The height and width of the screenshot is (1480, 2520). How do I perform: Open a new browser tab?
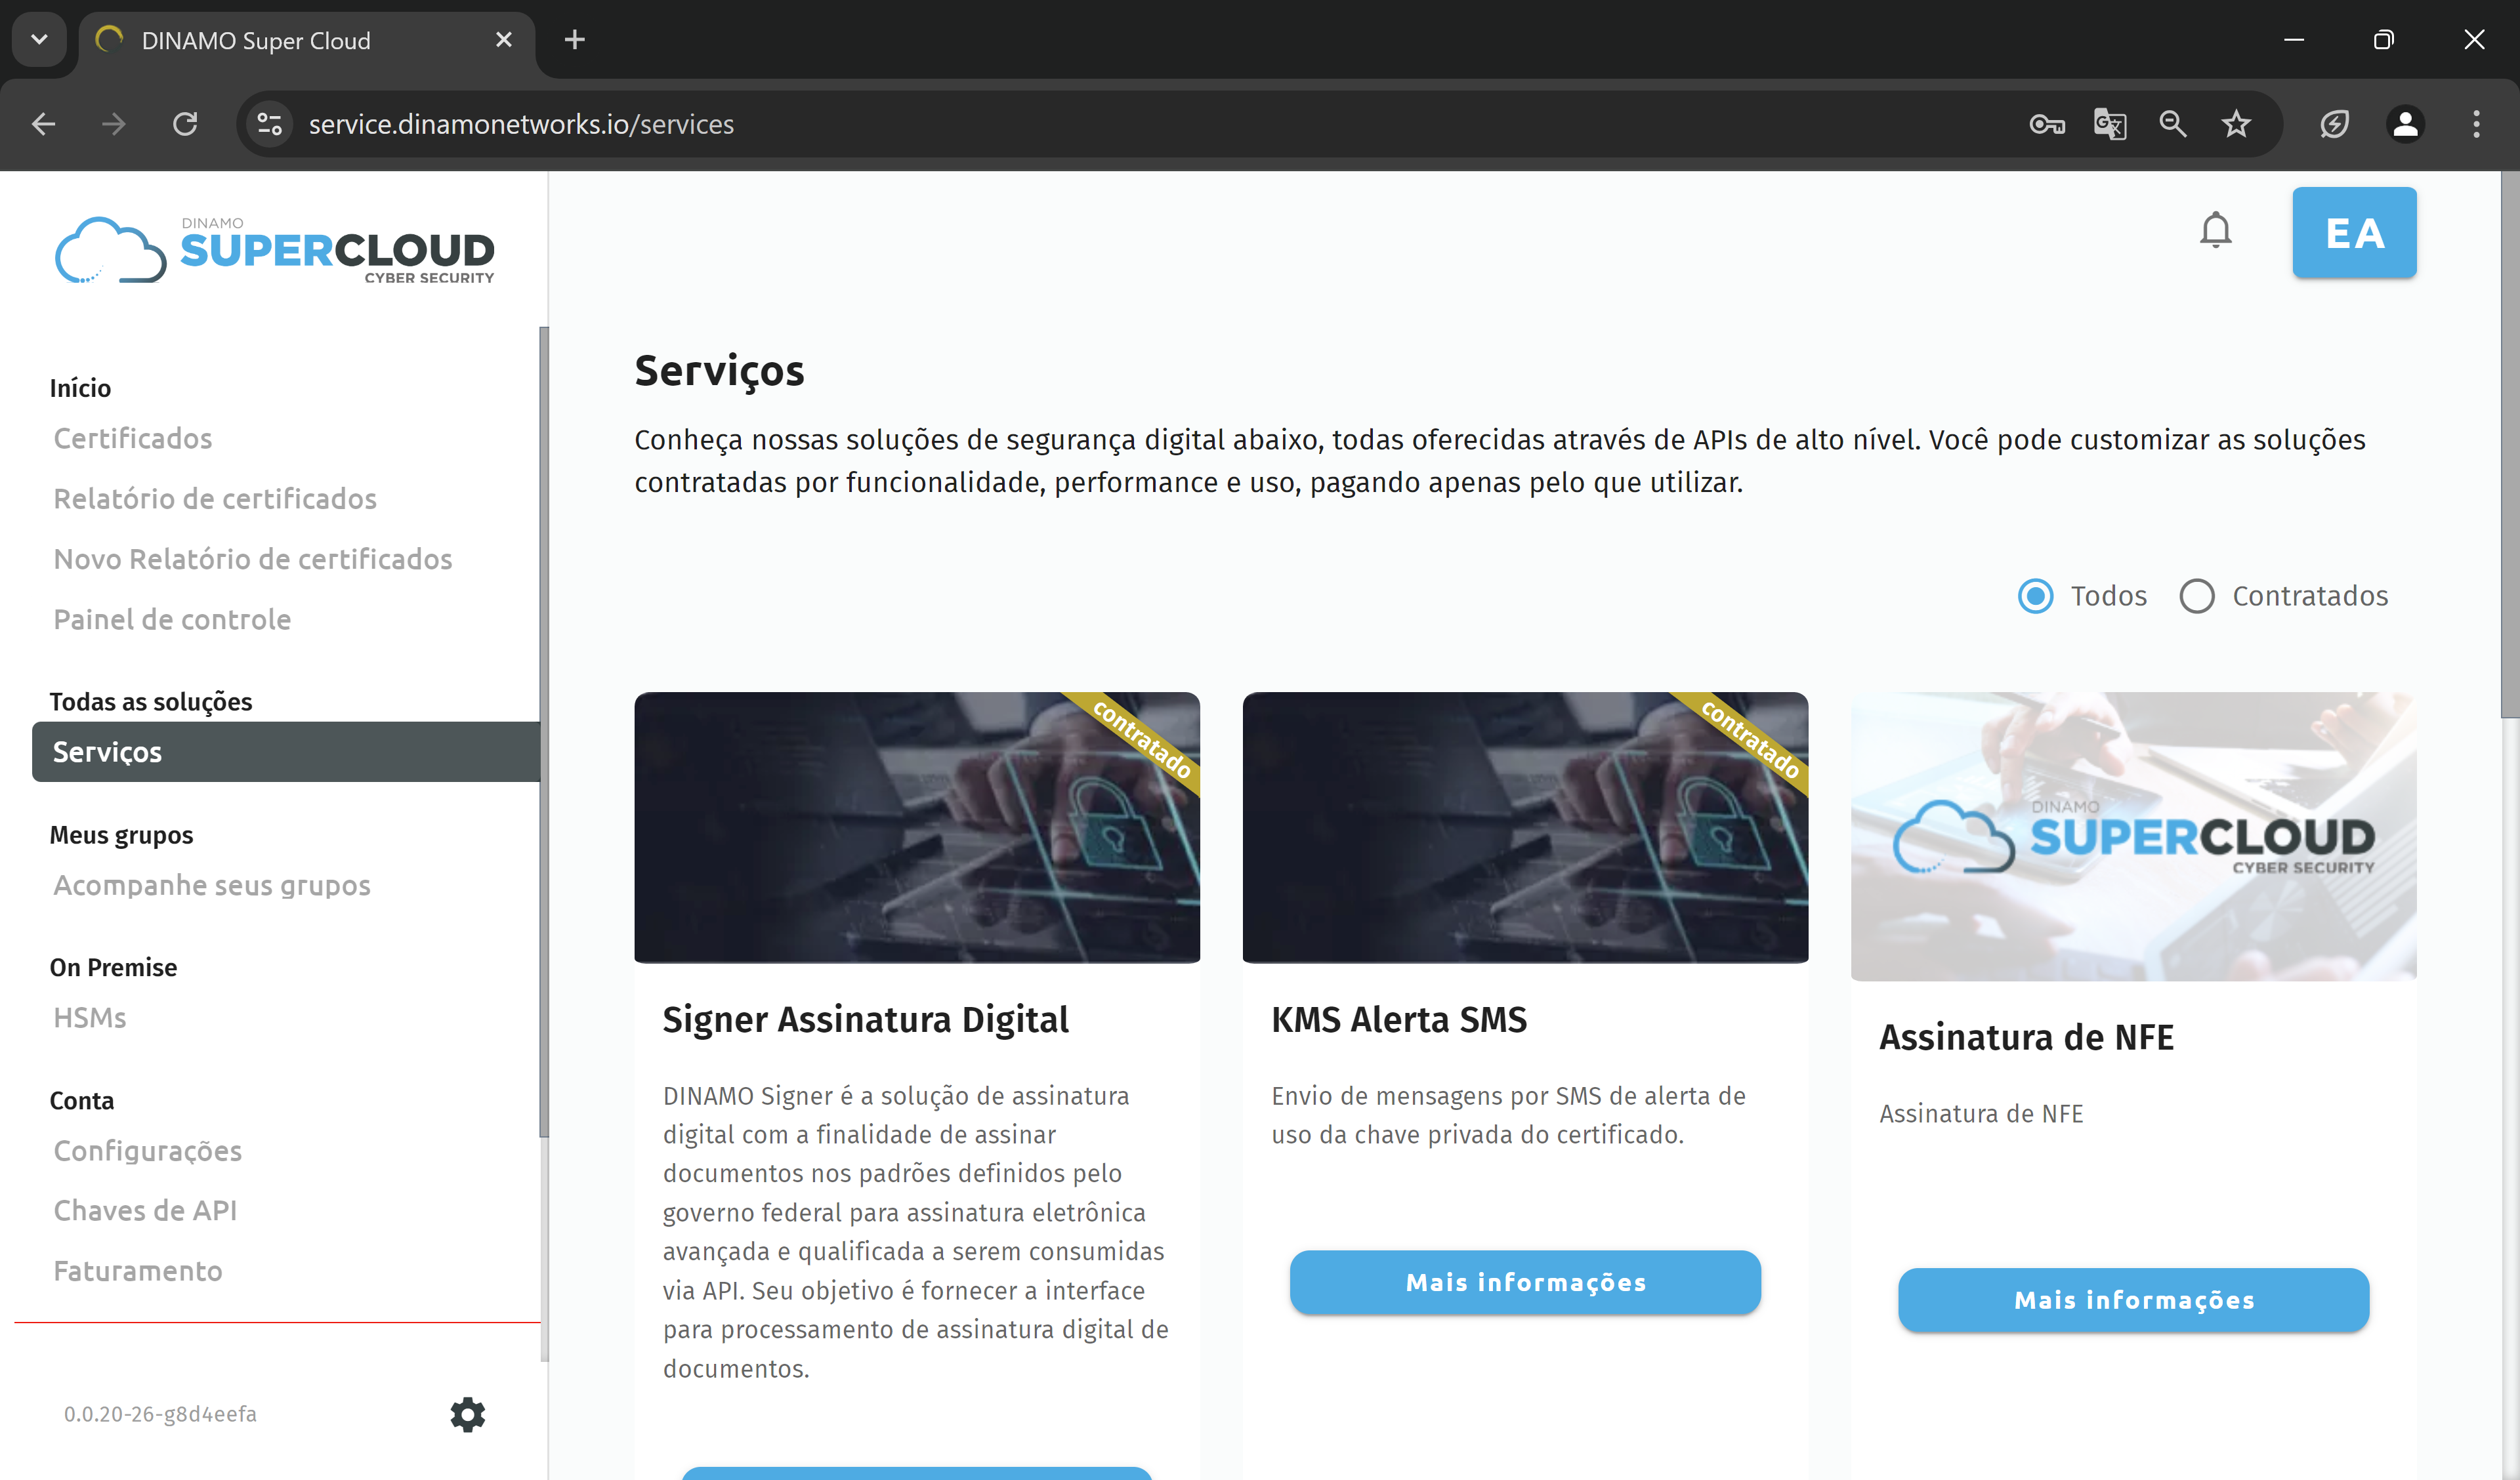pyautogui.click(x=574, y=40)
